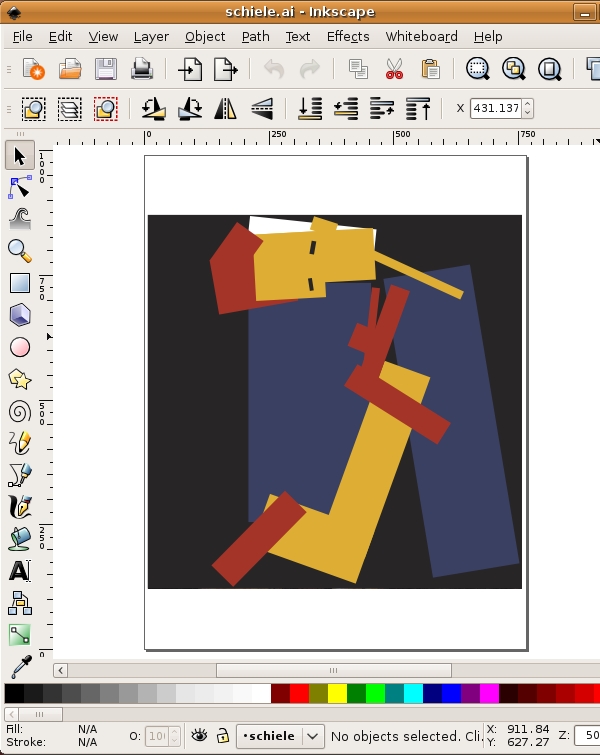
Task: Select all in all layers
Action: (x=70, y=108)
